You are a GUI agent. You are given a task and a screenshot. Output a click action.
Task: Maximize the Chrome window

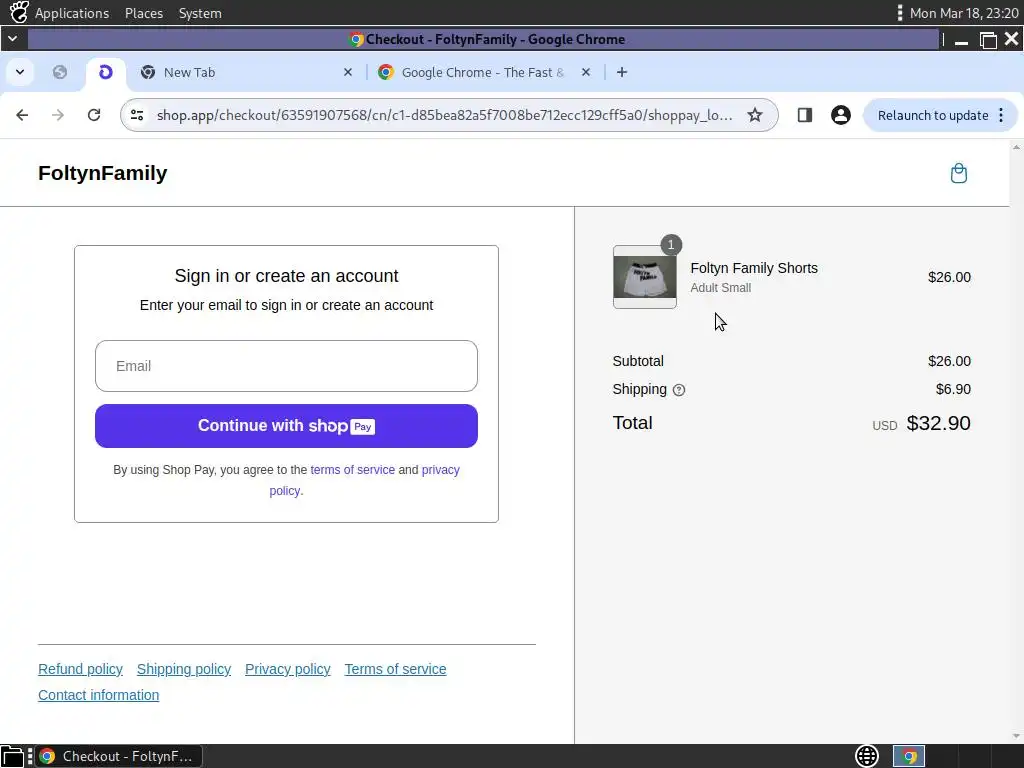pos(988,40)
